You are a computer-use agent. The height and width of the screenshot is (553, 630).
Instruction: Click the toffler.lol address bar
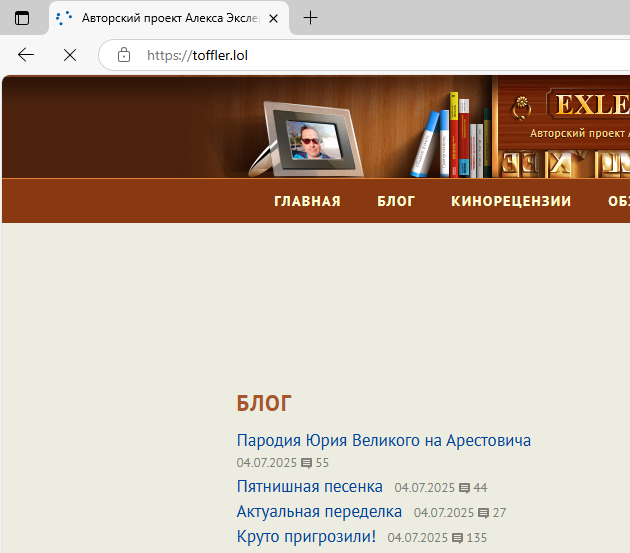tap(380, 55)
